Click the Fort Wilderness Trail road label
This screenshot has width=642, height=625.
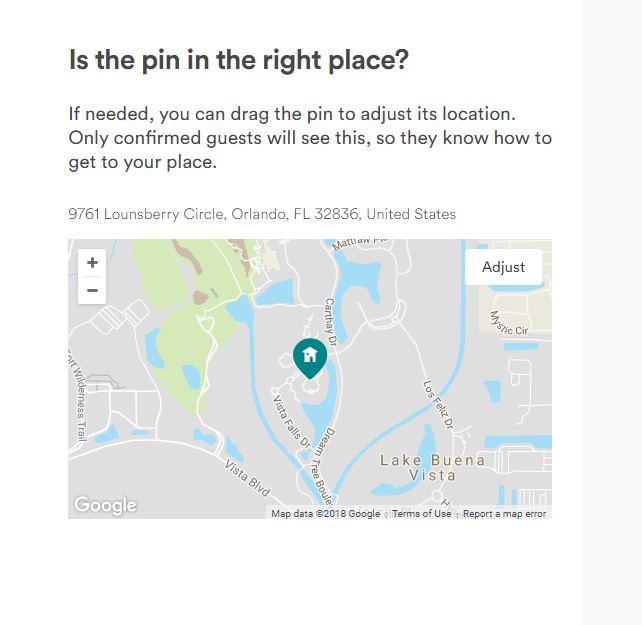tap(78, 395)
